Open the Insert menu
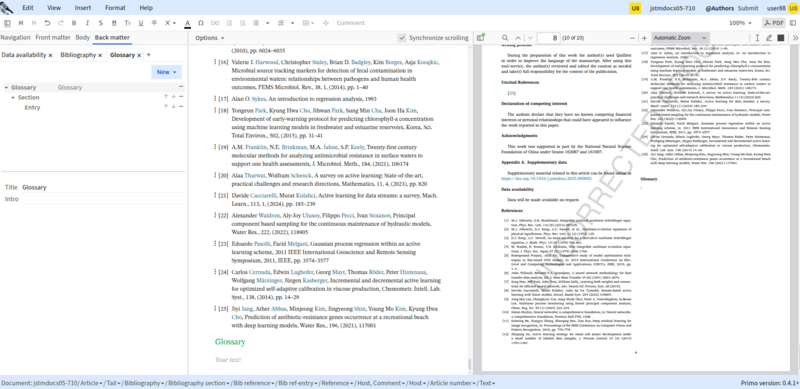The height and width of the screenshot is (389, 800). 83,8
